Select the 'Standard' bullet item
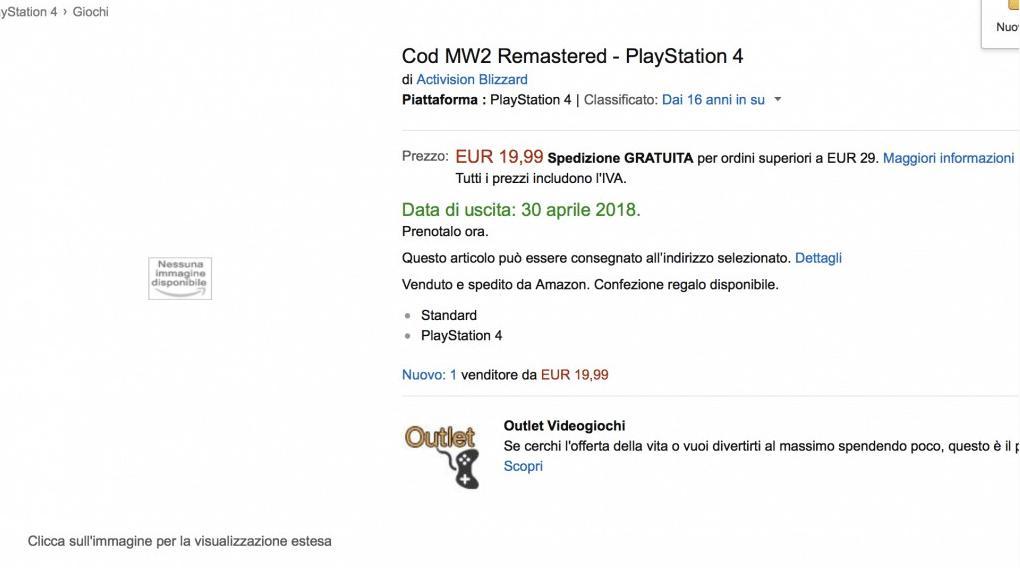Viewport: 1020px width, 568px height. point(449,315)
